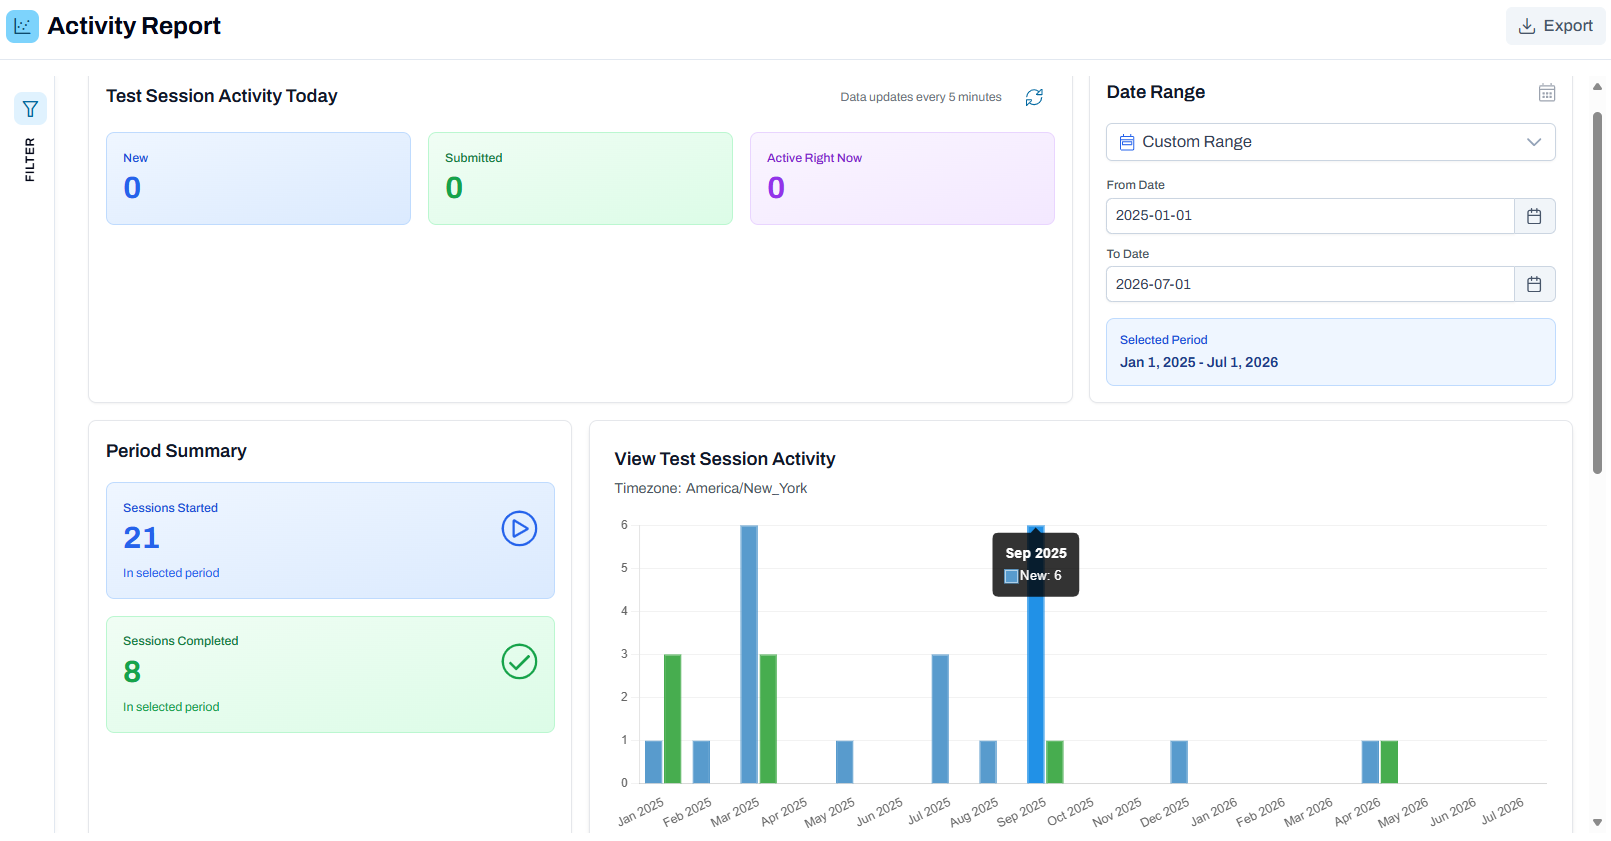Click the Jan 2025 green bar
This screenshot has width=1611, height=841.
coord(672,719)
